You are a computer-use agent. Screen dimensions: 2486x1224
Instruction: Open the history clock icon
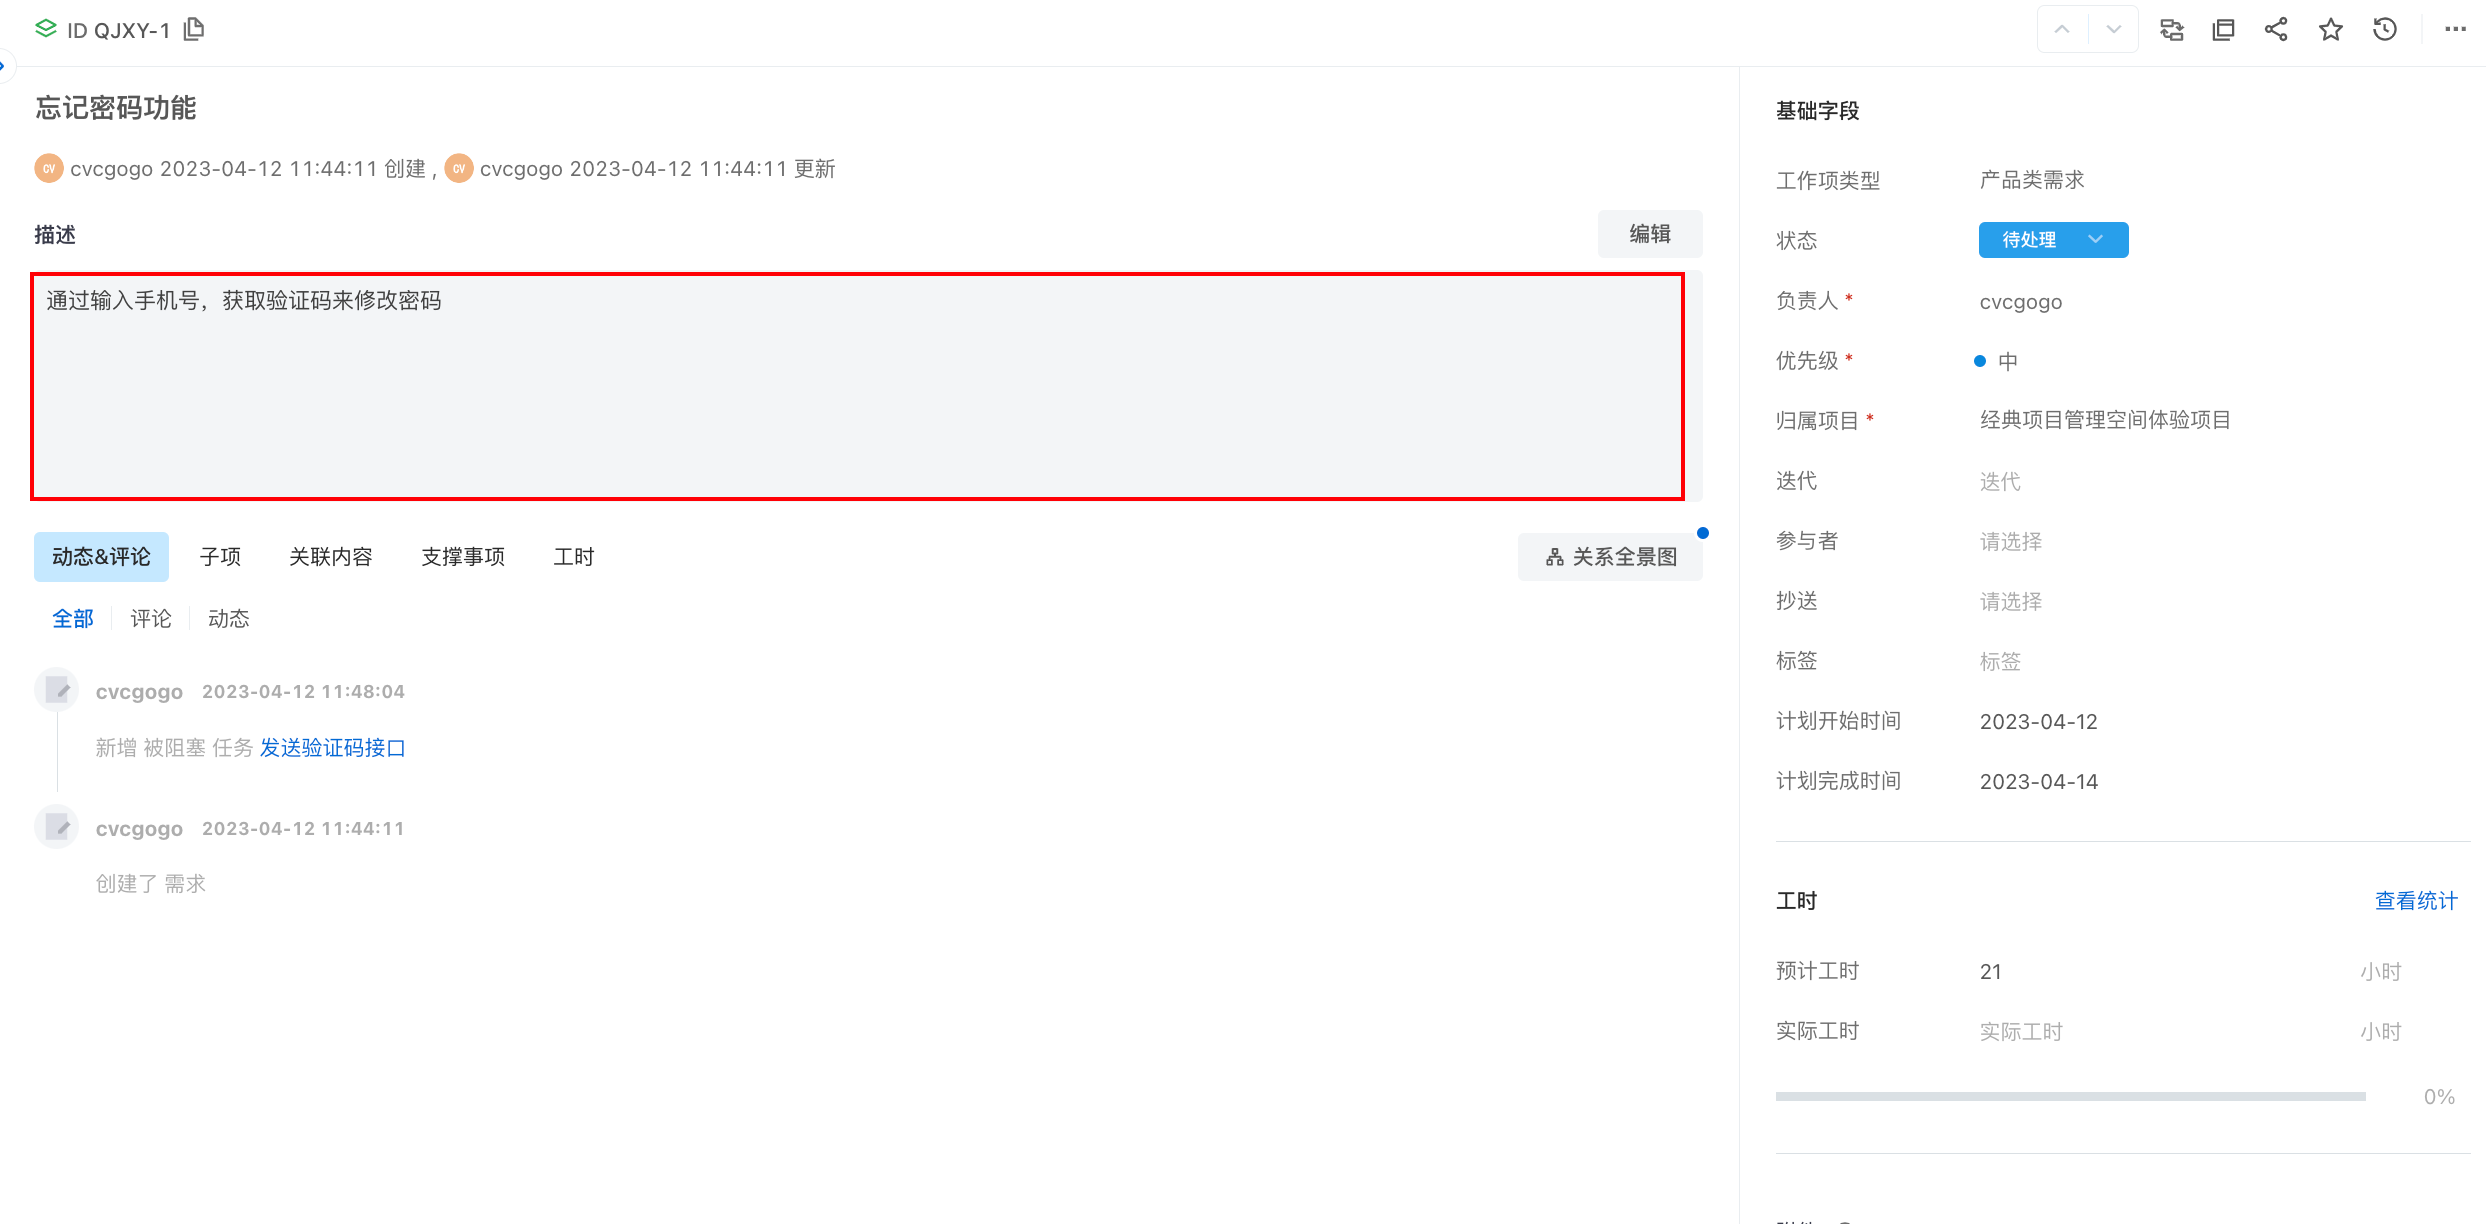(2385, 30)
